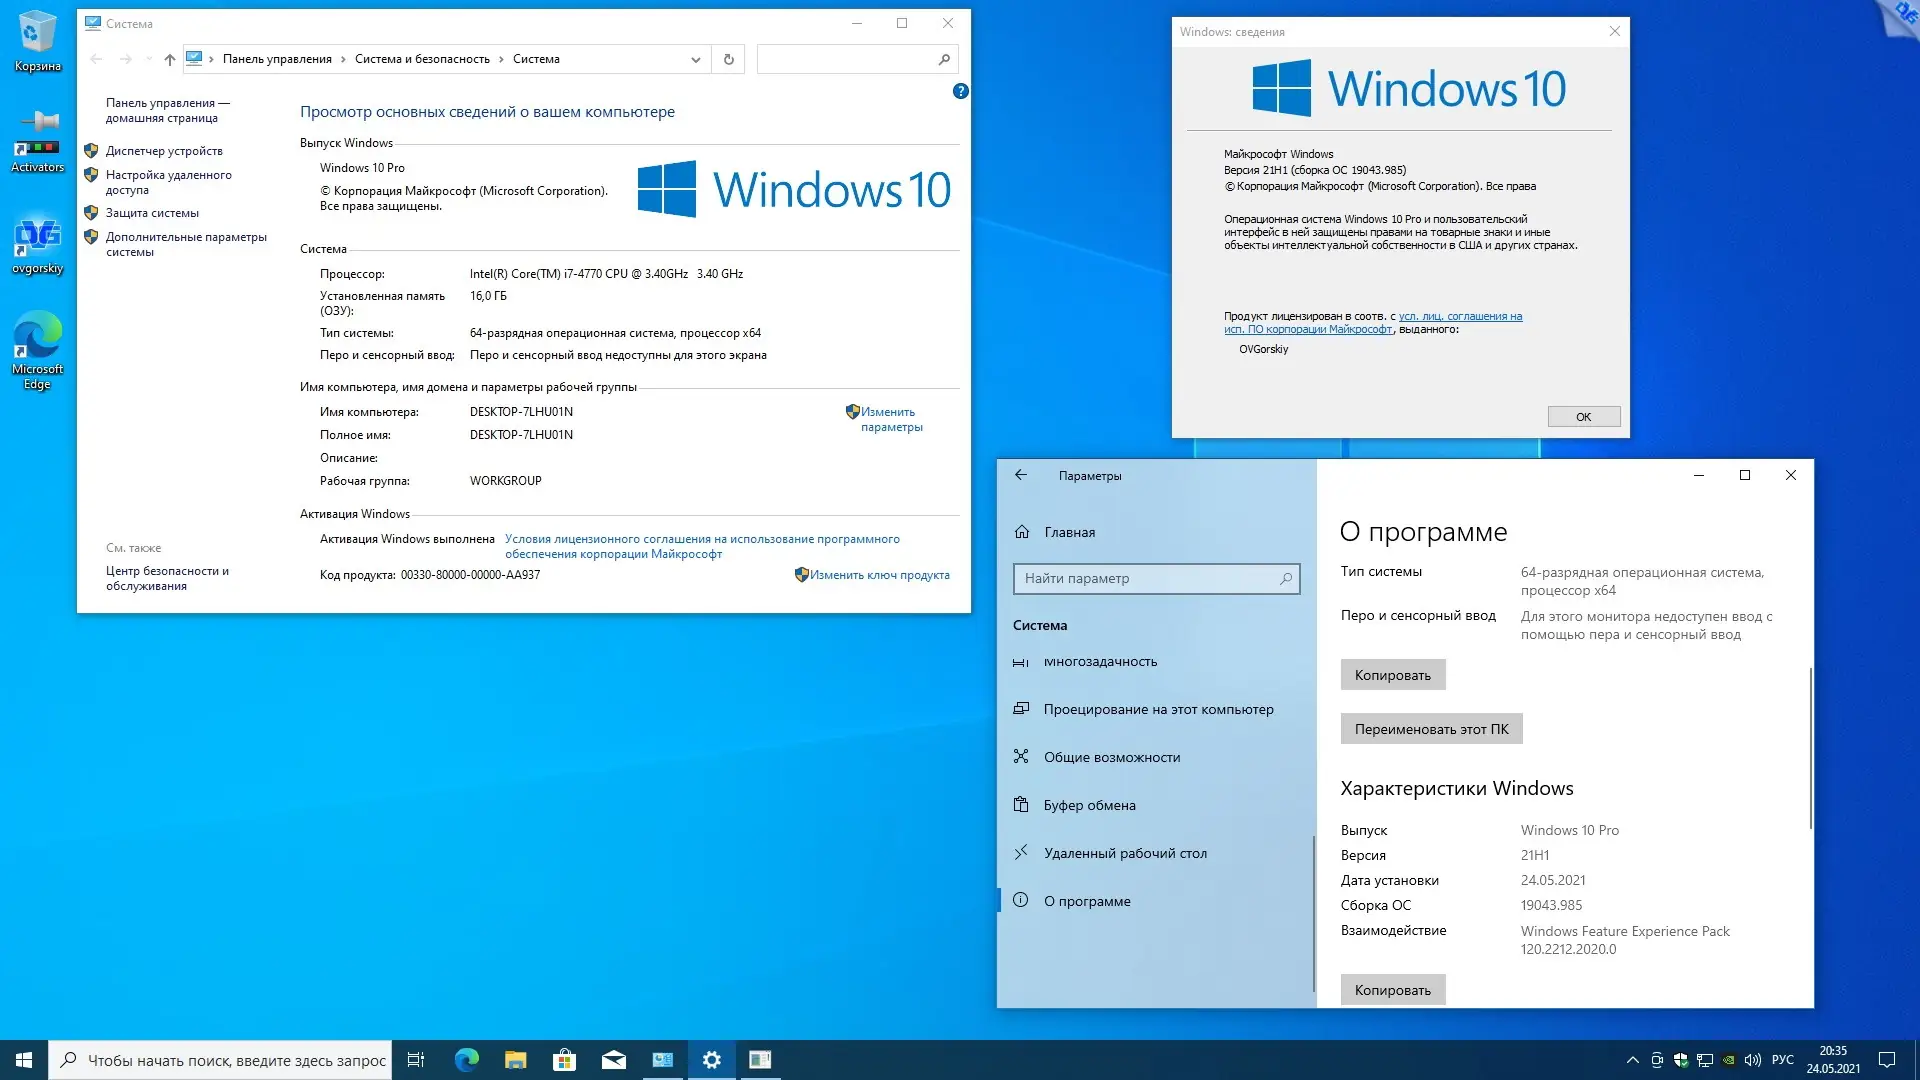
Task: Show hidden system tray icons
Action: point(1632,1060)
